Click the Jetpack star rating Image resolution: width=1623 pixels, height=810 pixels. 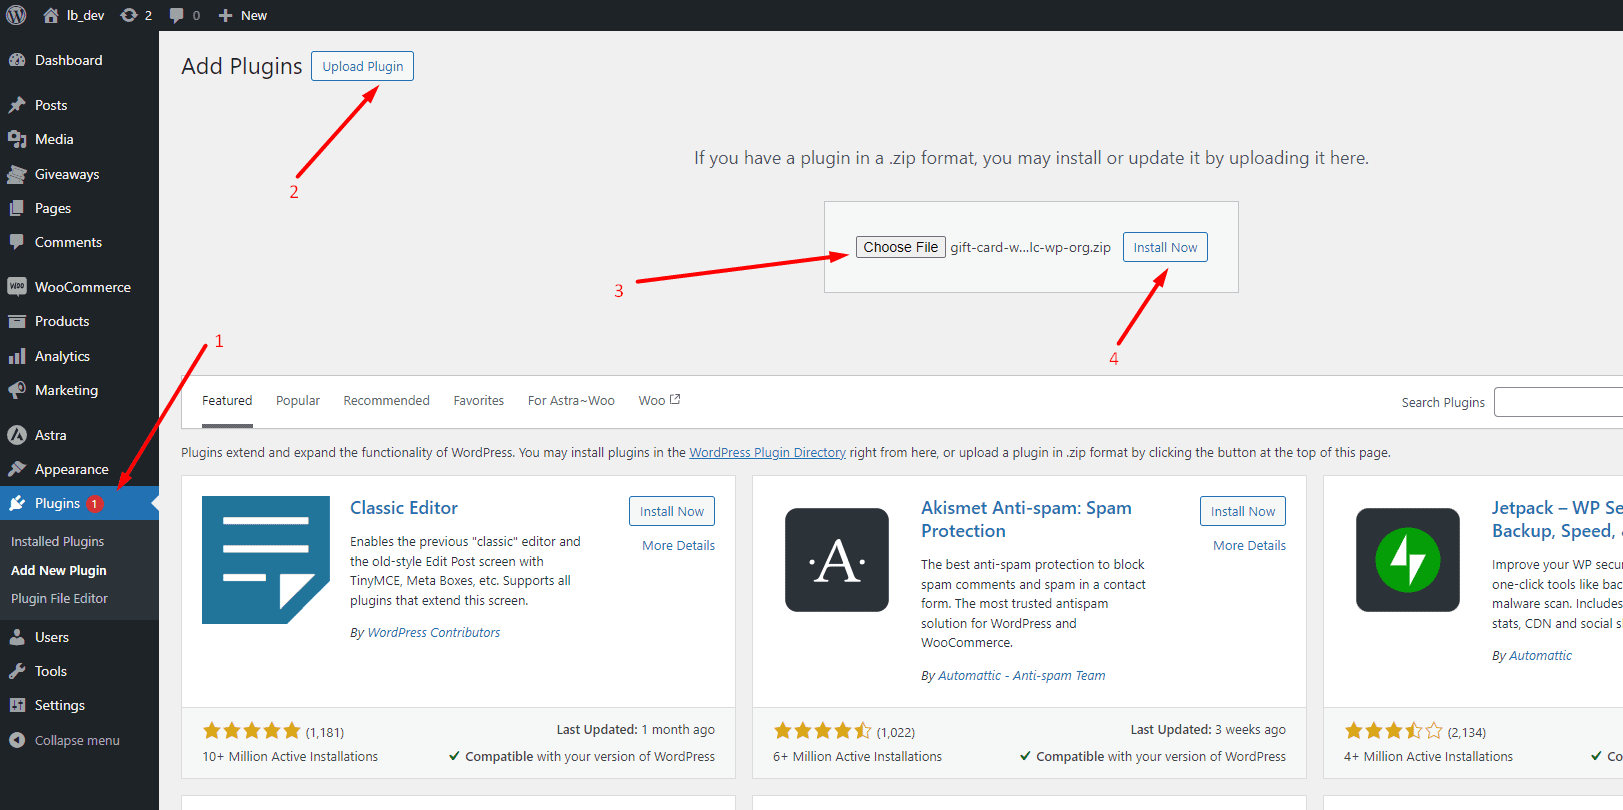pos(1393,731)
